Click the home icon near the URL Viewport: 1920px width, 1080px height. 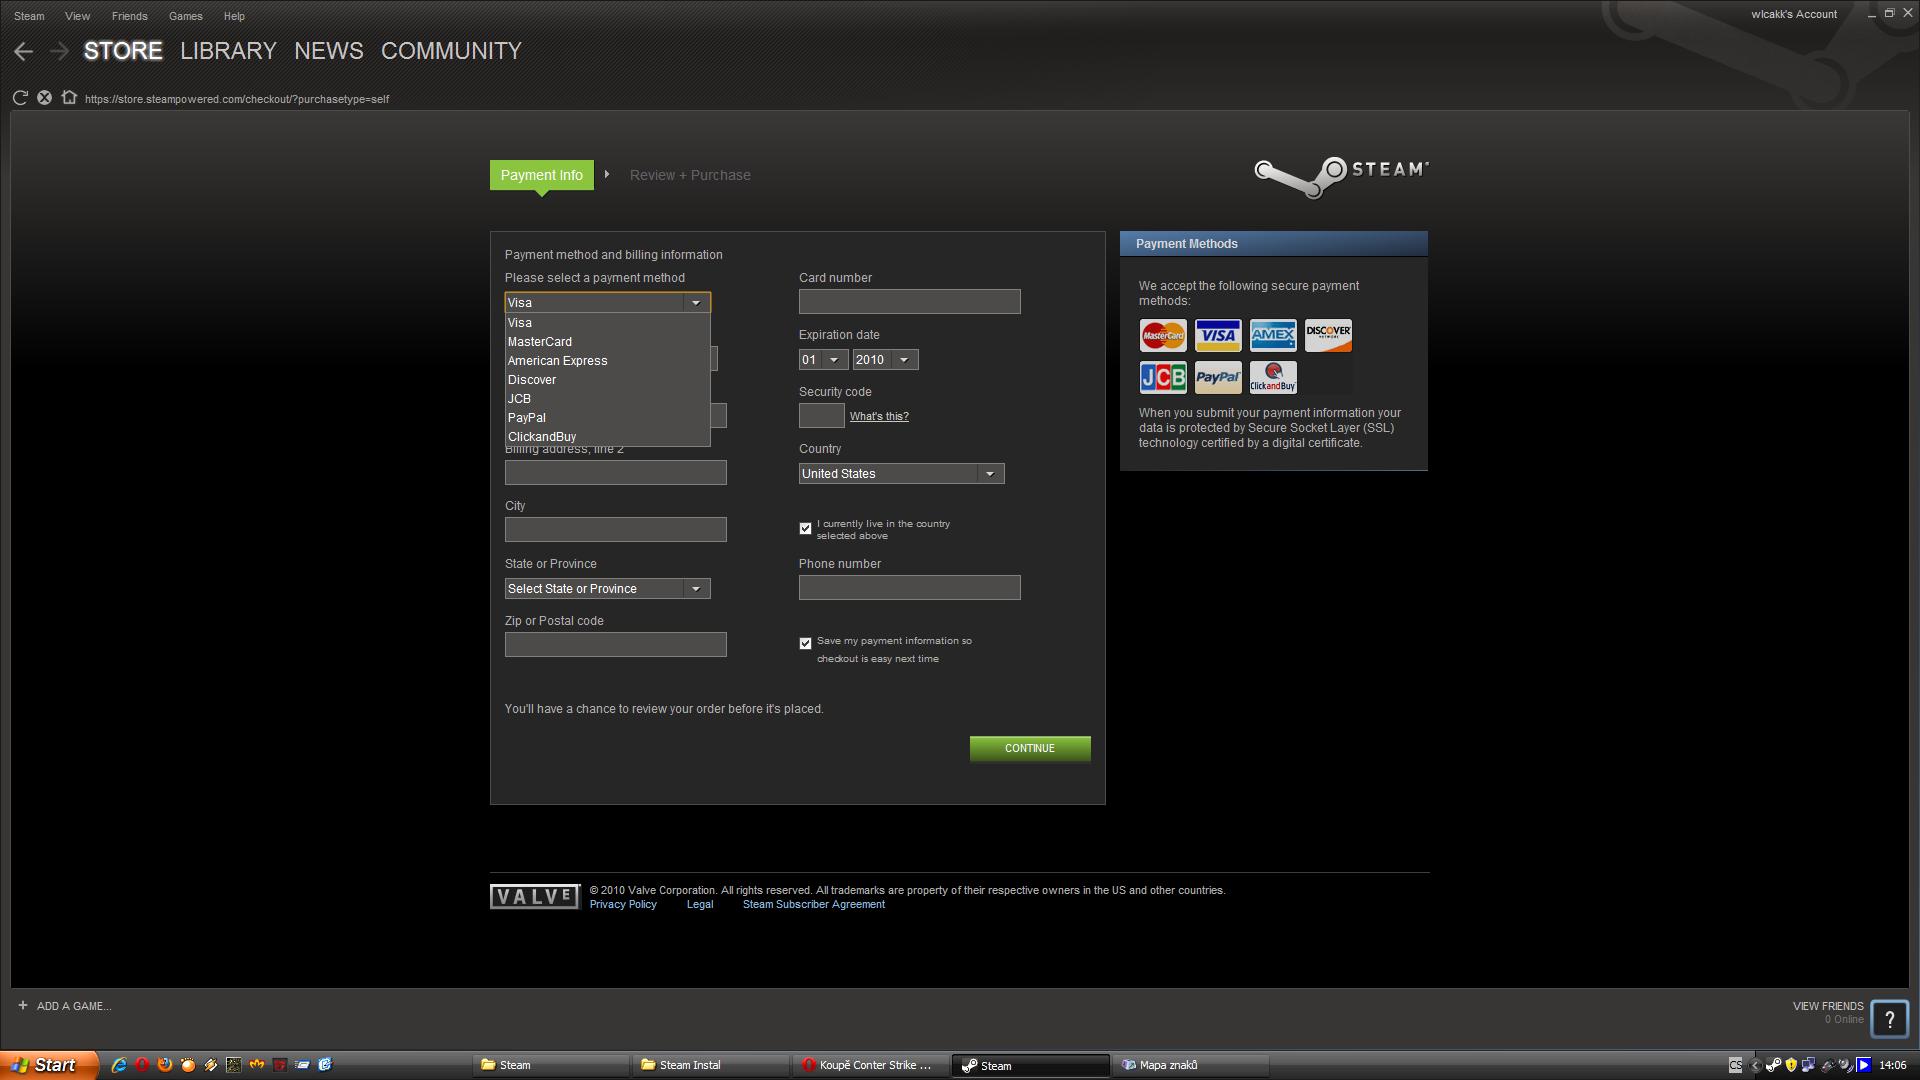tap(69, 98)
